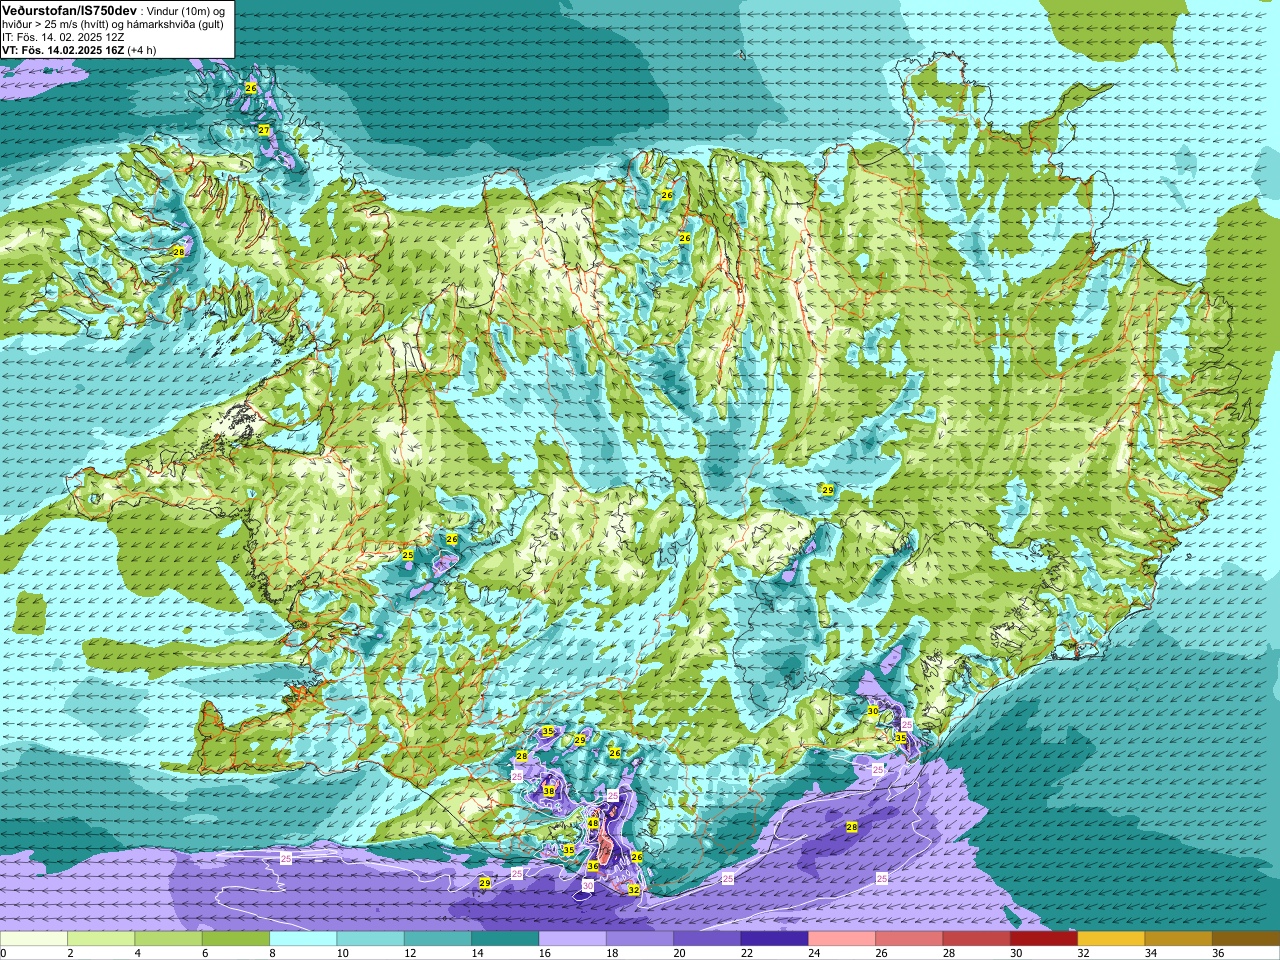
Task: Pick the 24–26 m/s pink legend swatch
Action: 842,939
